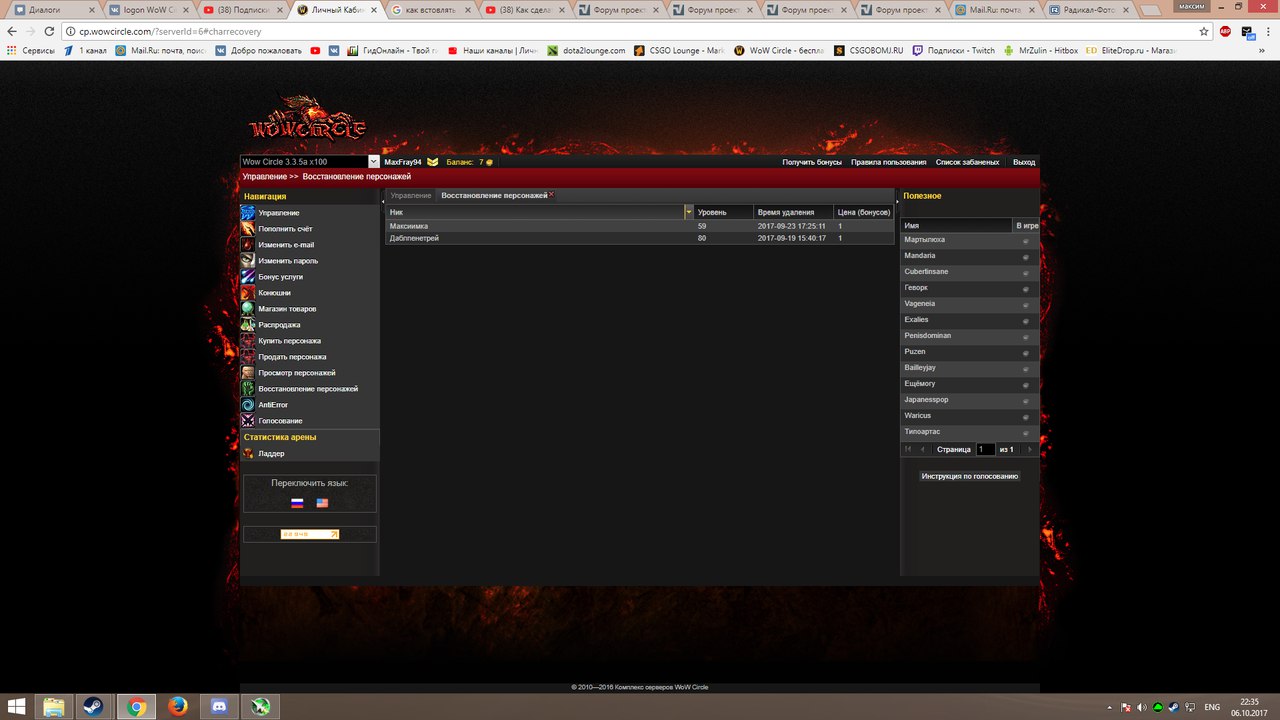Viewport: 1280px width, 720px height.
Task: Click the Ладдер icon under arena statistics
Action: pyautogui.click(x=248, y=453)
